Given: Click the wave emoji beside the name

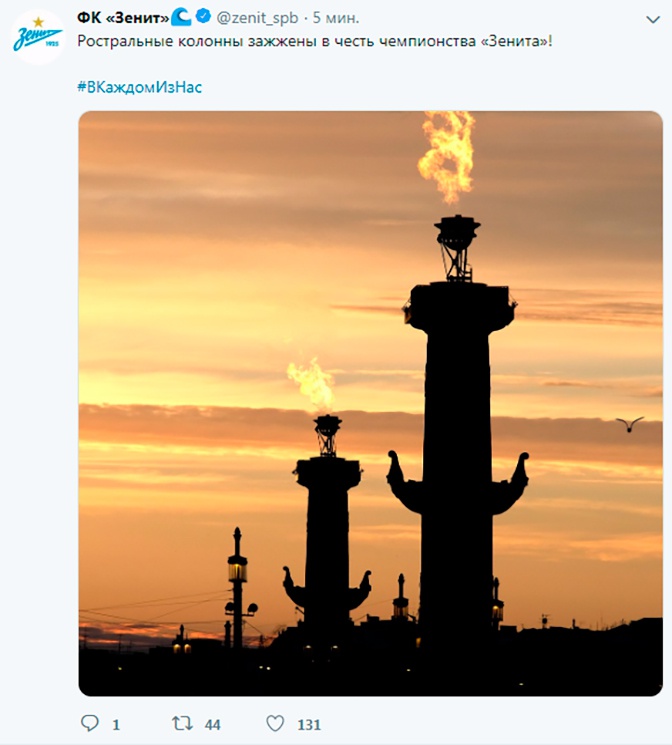Looking at the screenshot, I should pos(181,17).
